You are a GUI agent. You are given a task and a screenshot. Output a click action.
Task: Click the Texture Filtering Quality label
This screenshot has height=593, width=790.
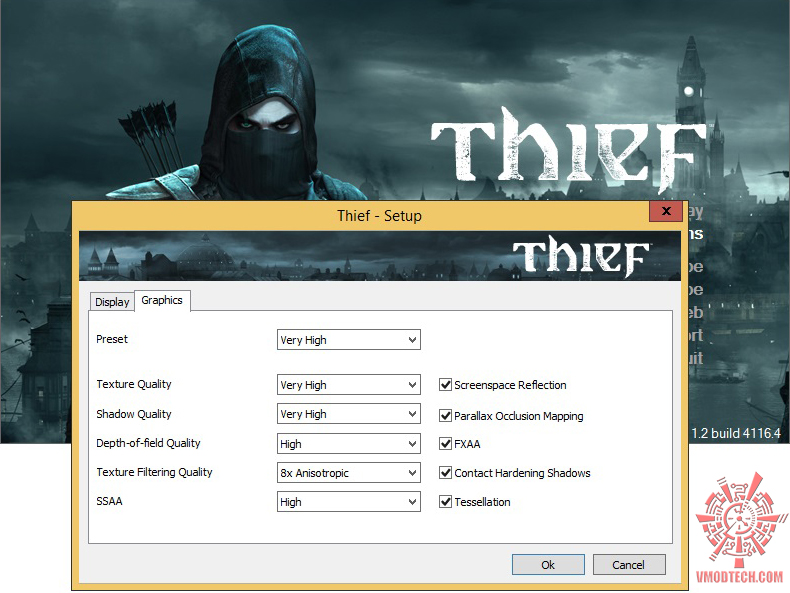[154, 472]
